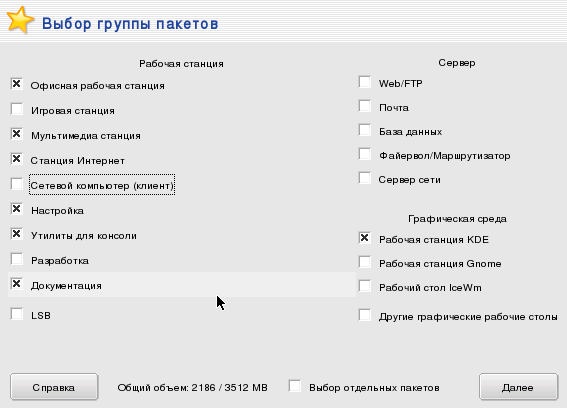Click the Файервол/Маршрутизатор label
Viewport: 567px width, 408px height.
[x=444, y=156]
